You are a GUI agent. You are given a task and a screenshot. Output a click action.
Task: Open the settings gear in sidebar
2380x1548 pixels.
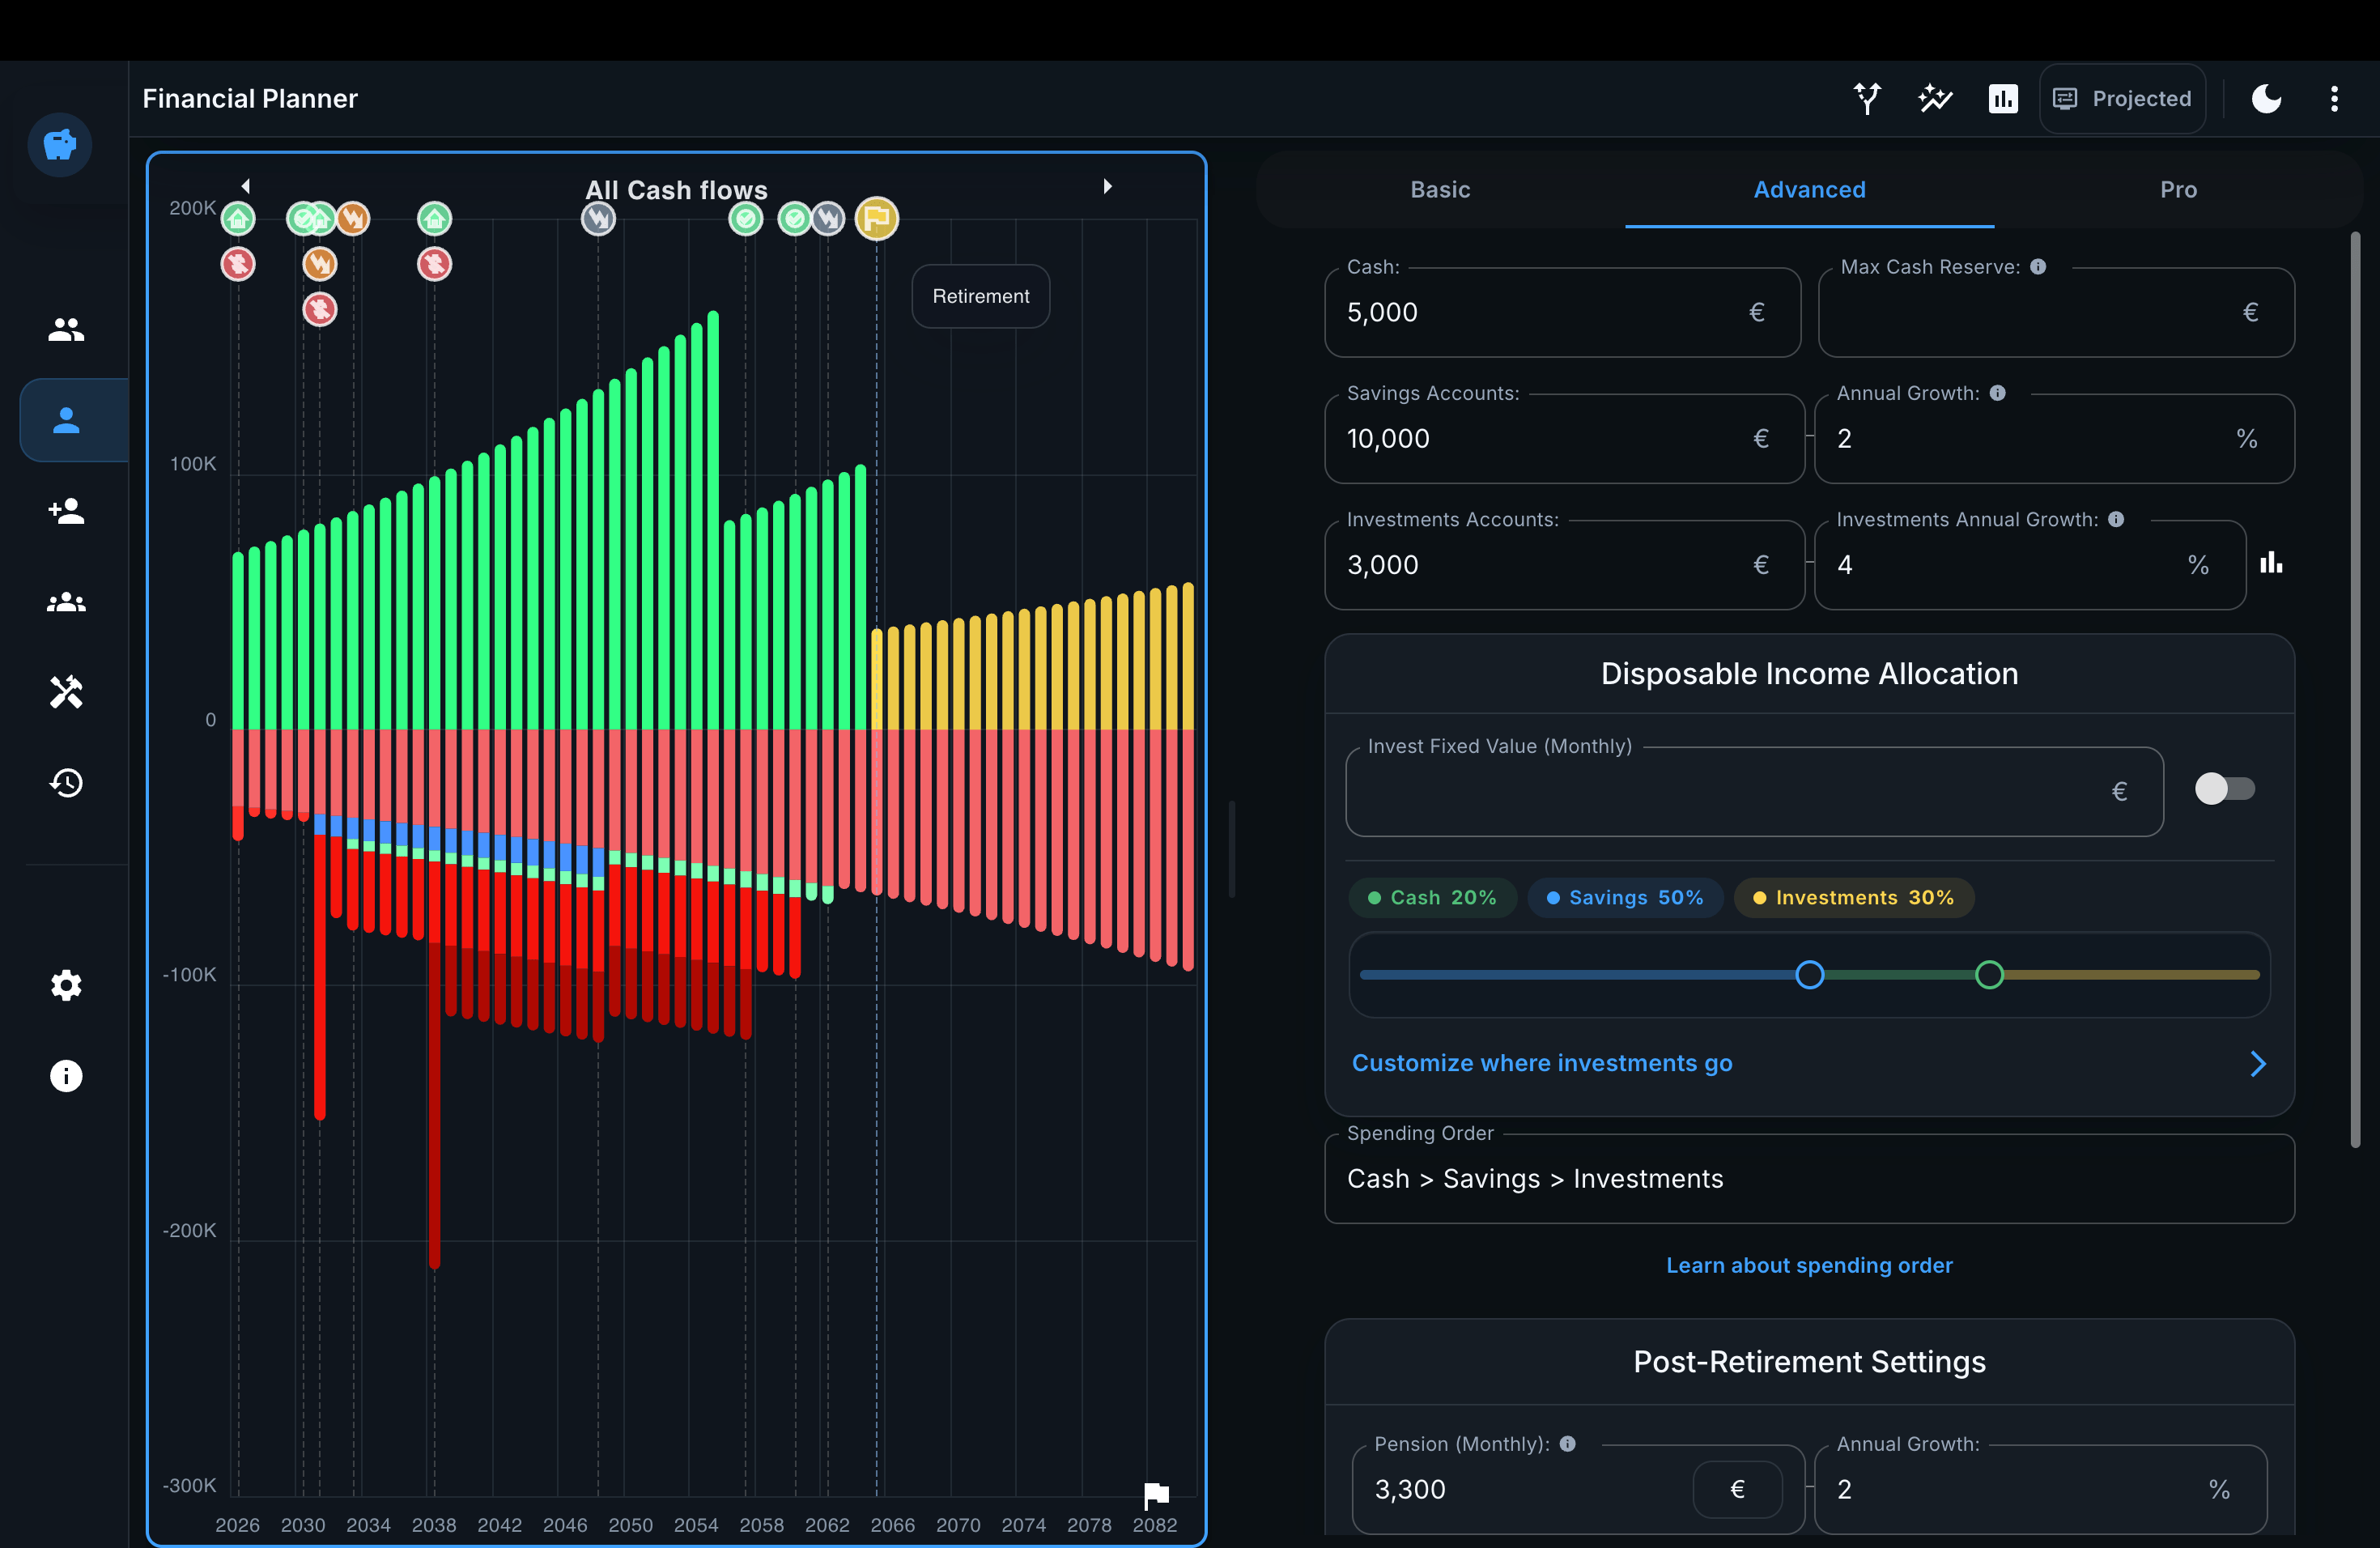click(x=66, y=985)
